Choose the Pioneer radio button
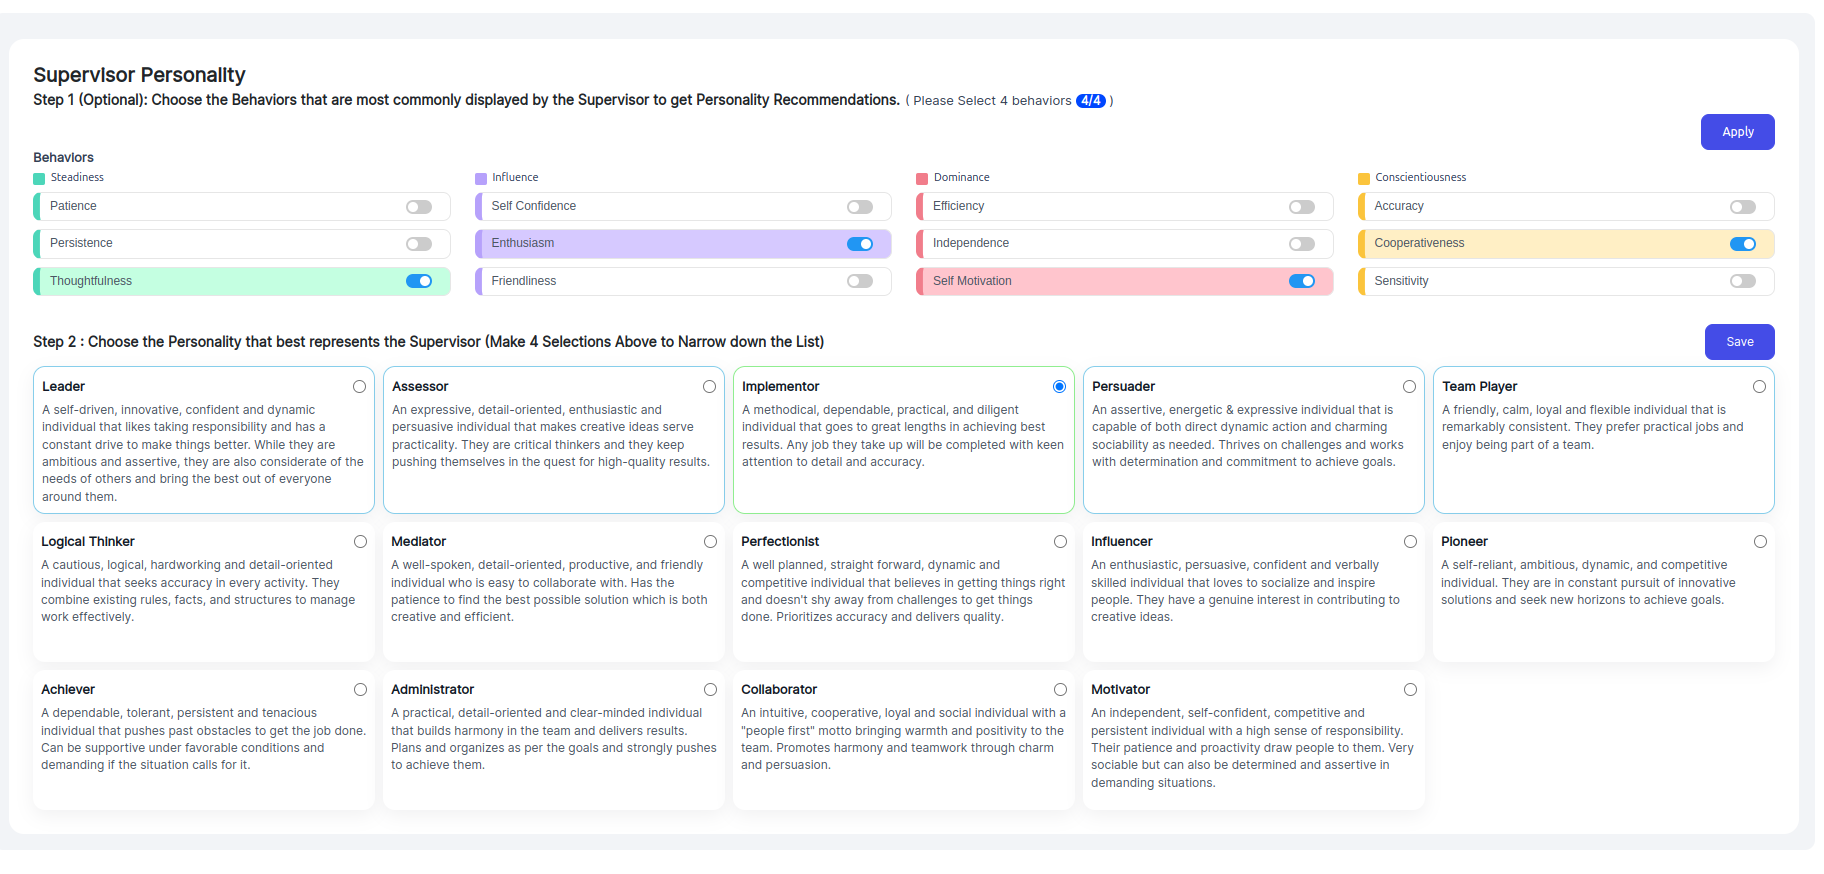Viewport: 1824px width, 874px height. coord(1760,542)
